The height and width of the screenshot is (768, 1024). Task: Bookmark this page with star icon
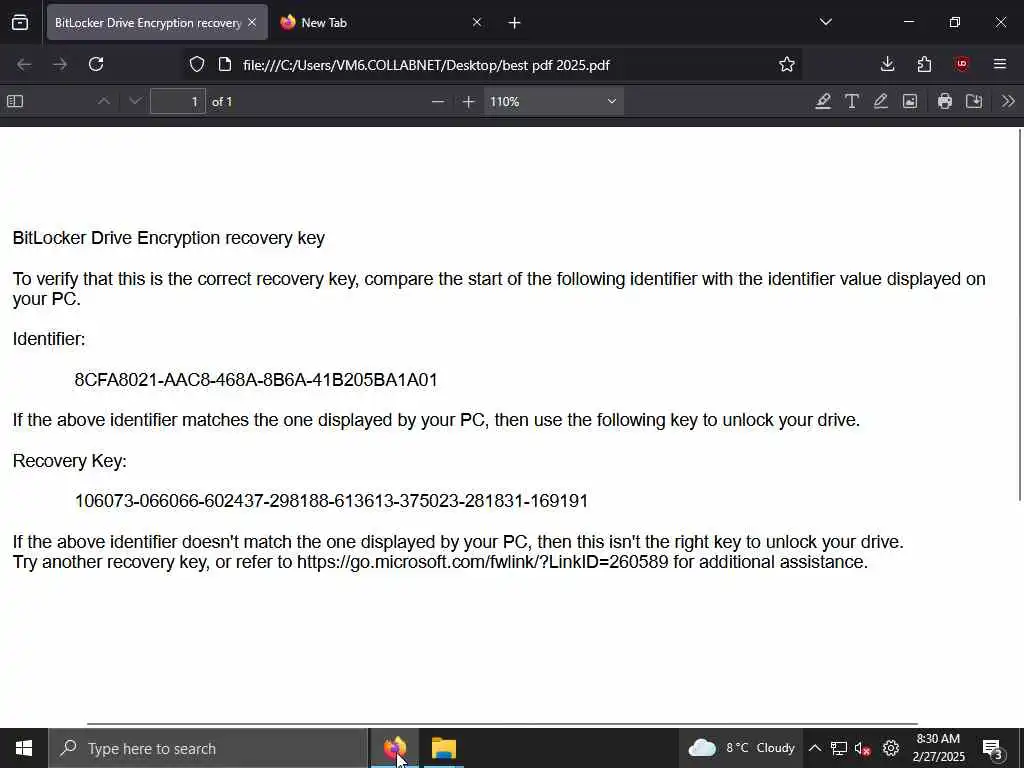tap(787, 64)
